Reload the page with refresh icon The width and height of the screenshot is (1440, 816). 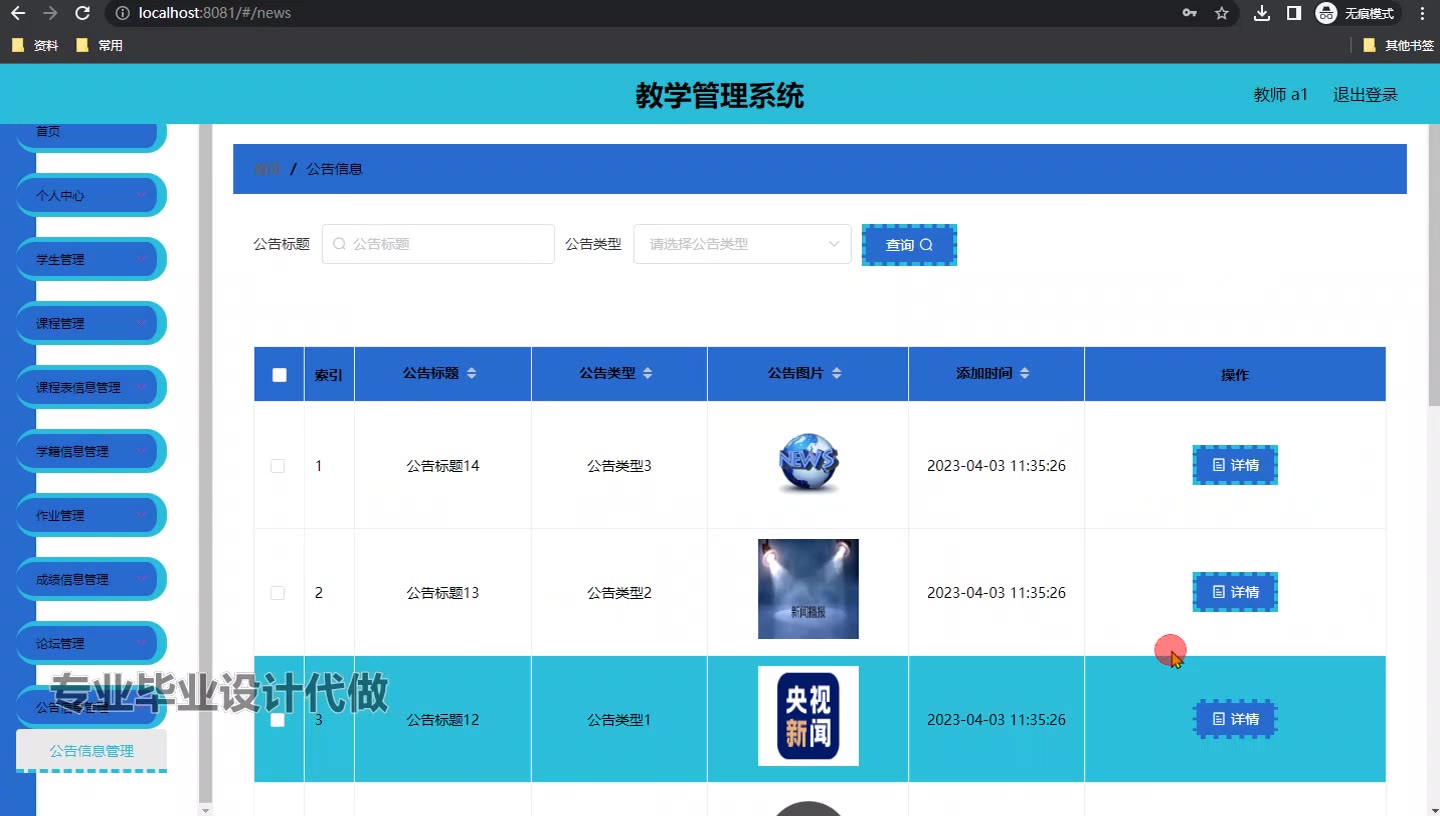[x=83, y=13]
